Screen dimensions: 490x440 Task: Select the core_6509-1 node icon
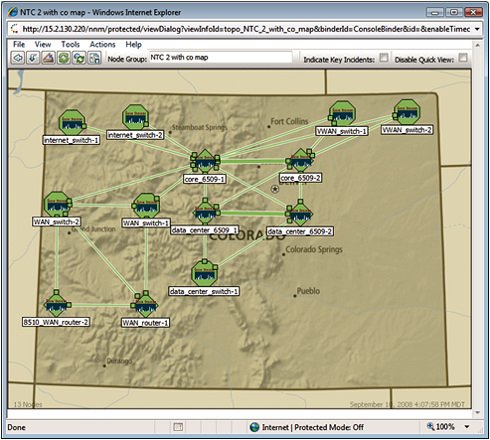click(205, 162)
